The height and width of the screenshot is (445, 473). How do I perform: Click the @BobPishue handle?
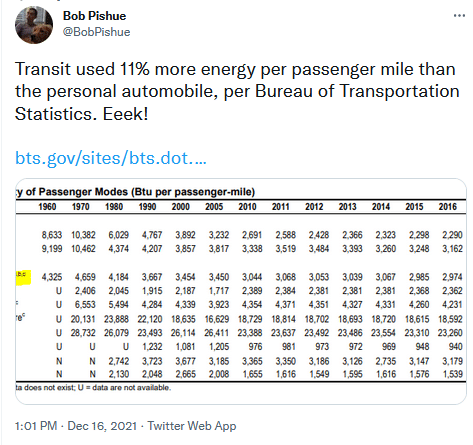(96, 32)
